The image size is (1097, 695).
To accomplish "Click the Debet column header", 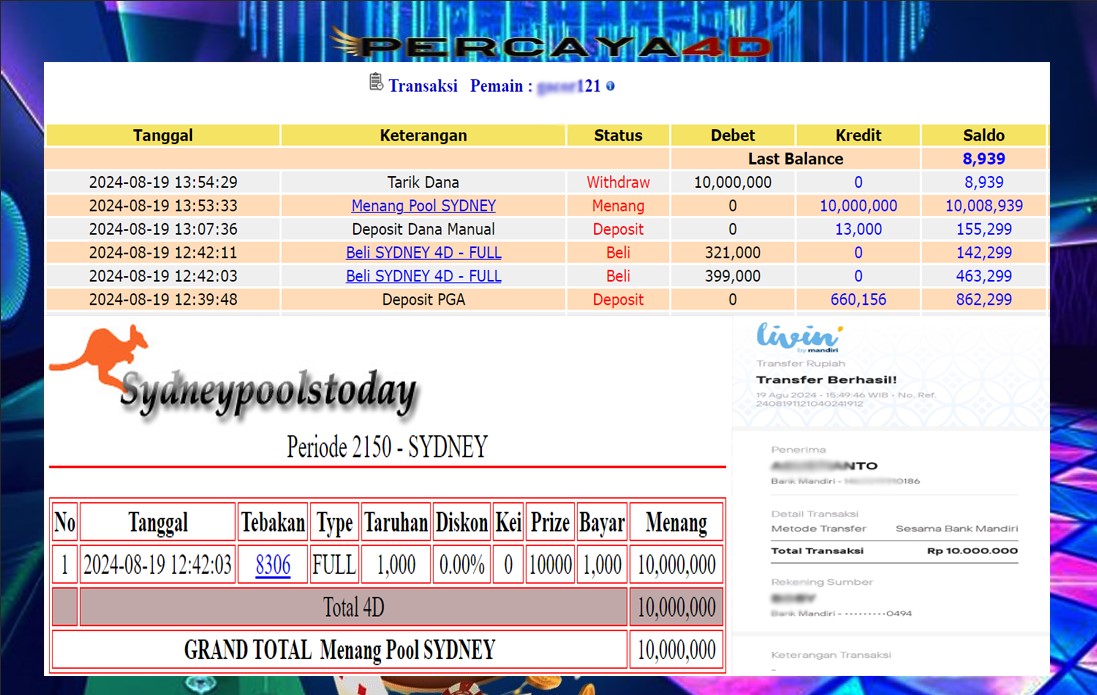I will click(x=732, y=135).
